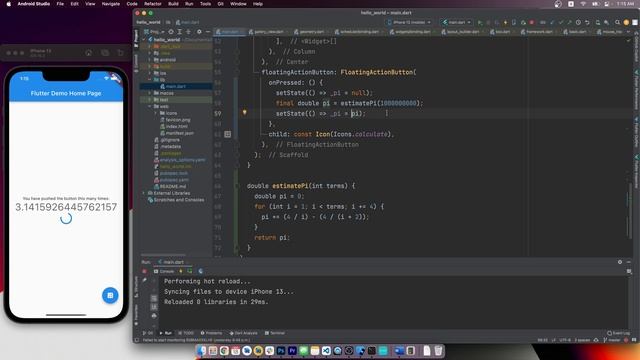This screenshot has height=360, width=640.
Task: Minimize the Run tool window
Action: click(x=629, y=262)
